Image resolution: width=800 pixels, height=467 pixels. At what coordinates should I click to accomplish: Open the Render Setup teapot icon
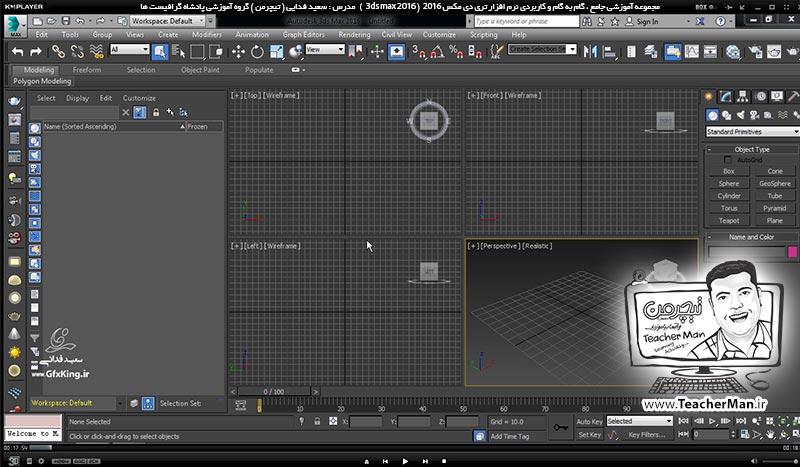point(755,52)
